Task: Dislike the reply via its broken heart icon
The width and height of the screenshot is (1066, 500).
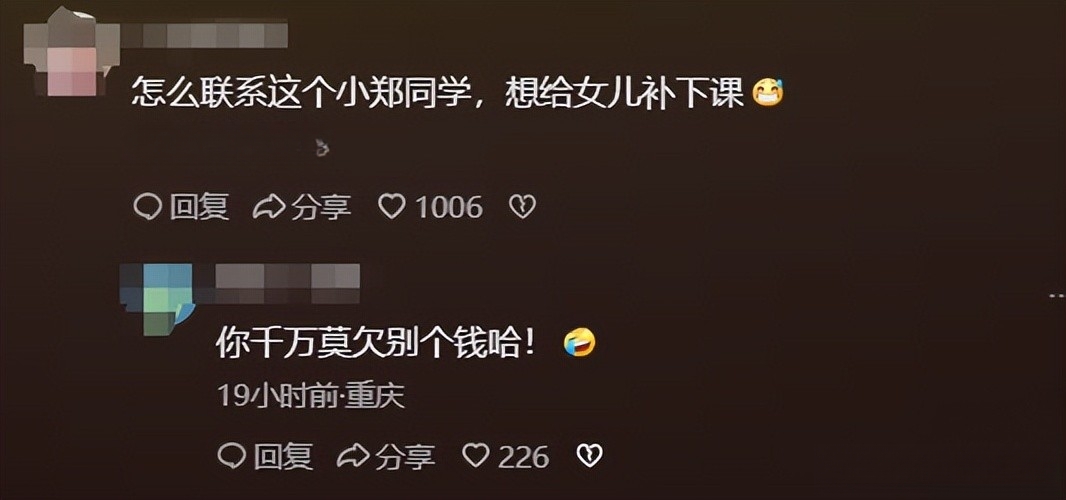Action: [589, 456]
